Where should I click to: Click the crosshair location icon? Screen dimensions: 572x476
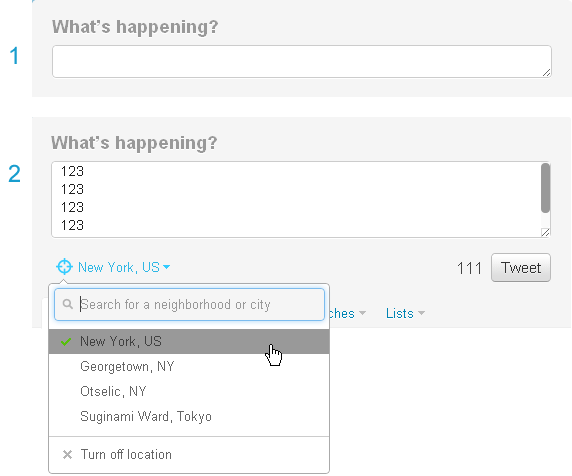point(64,267)
